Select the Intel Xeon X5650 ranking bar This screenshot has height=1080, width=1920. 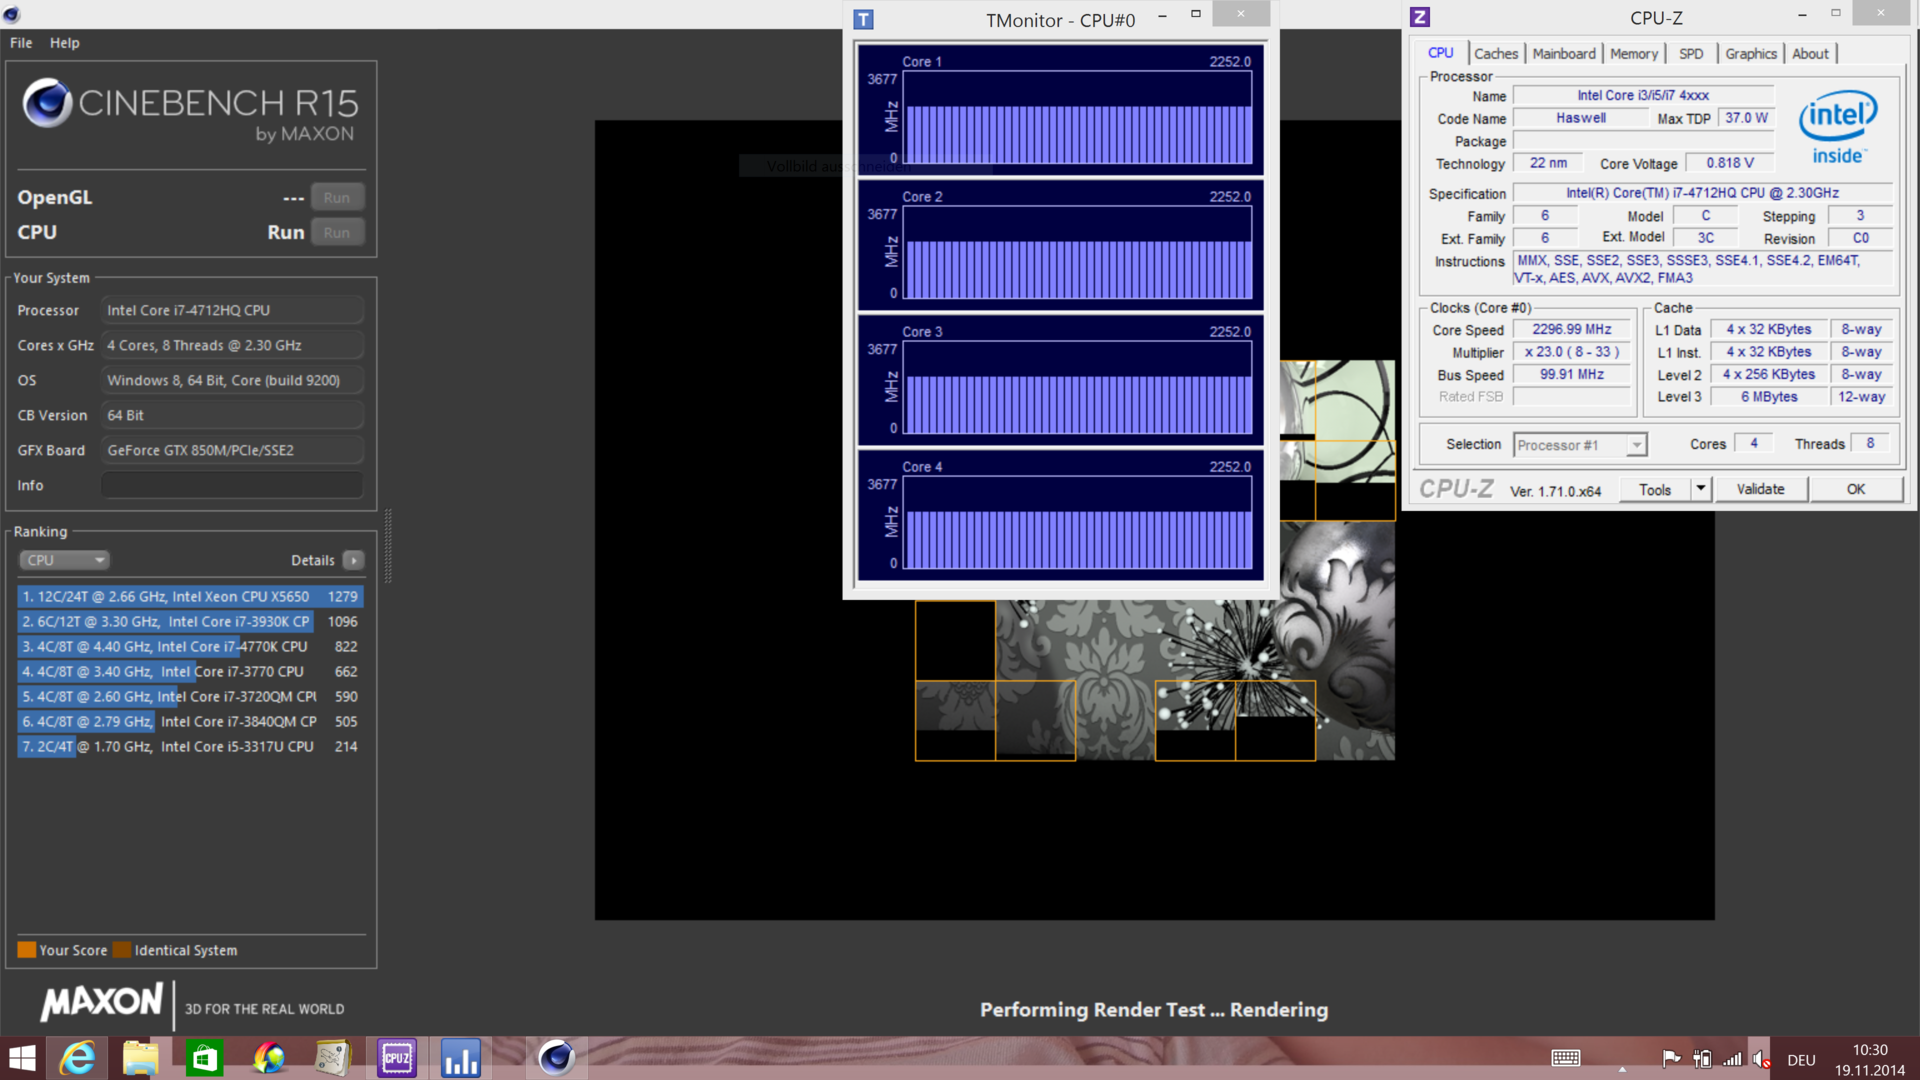point(190,596)
